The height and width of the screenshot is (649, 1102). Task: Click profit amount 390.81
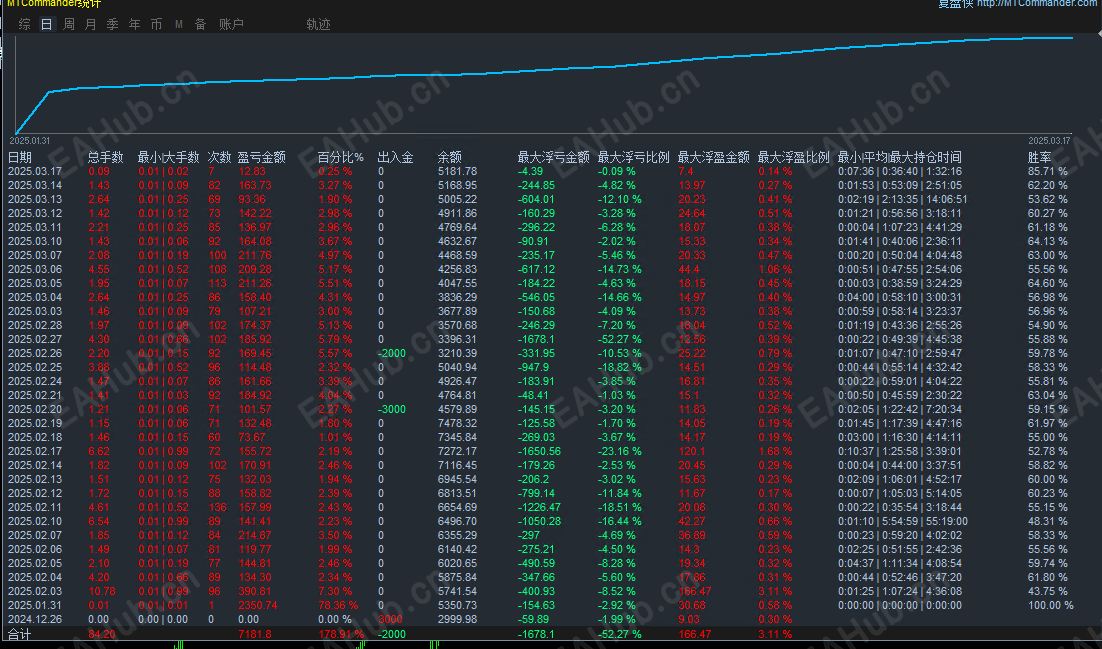point(254,591)
